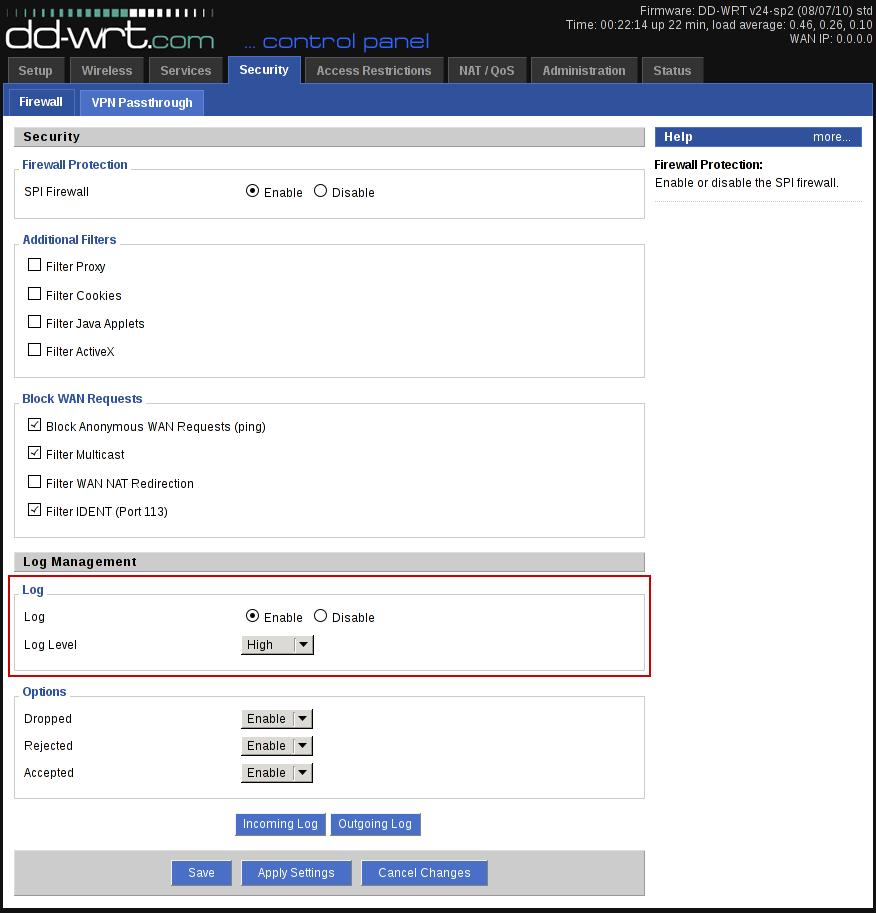Viewport: 876px width, 913px height.
Task: View the Outgoing Log
Action: tap(375, 824)
